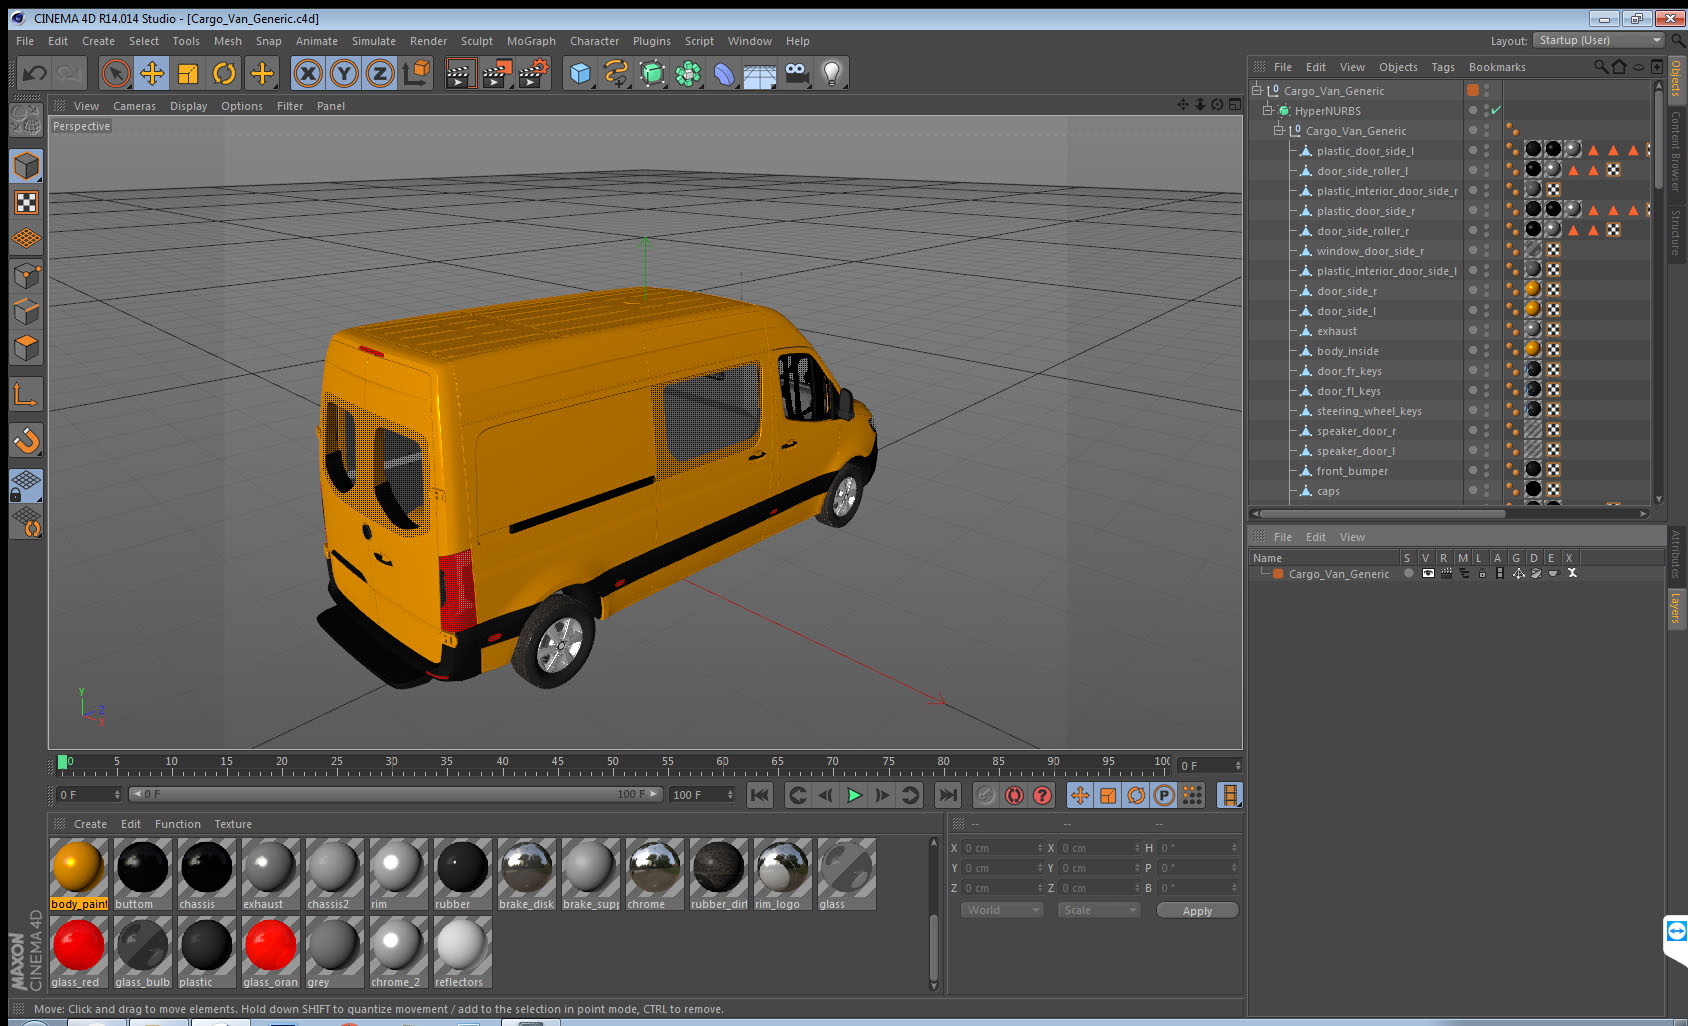Screen dimensions: 1688x1026
Task: Enable Axis mode in left palette
Action: 26,395
